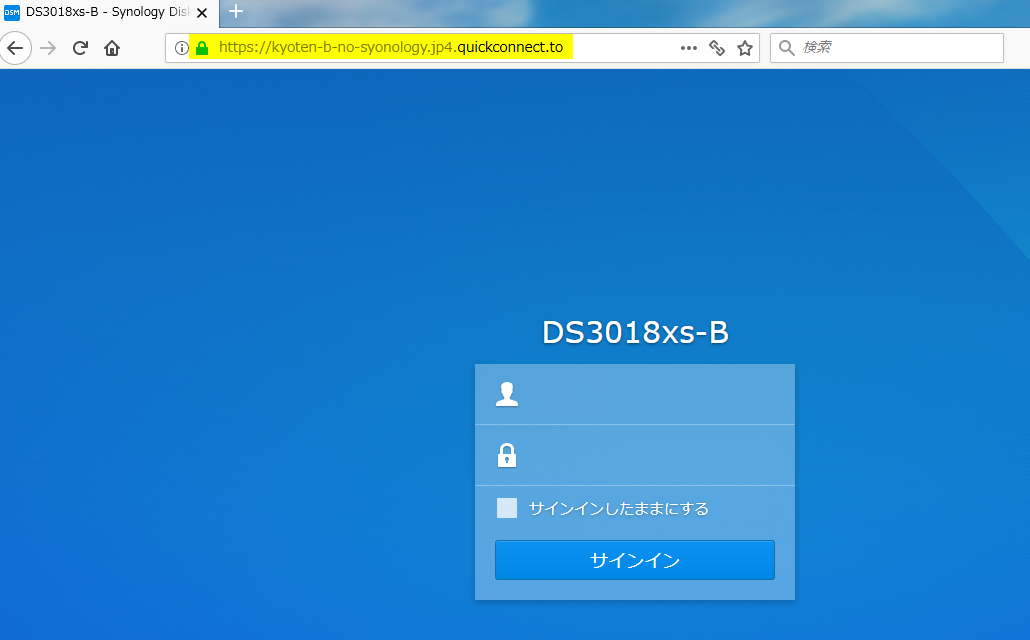Viewport: 1030px width, 640px height.
Task: Close the DS3018xs-B tab
Action: [202, 12]
